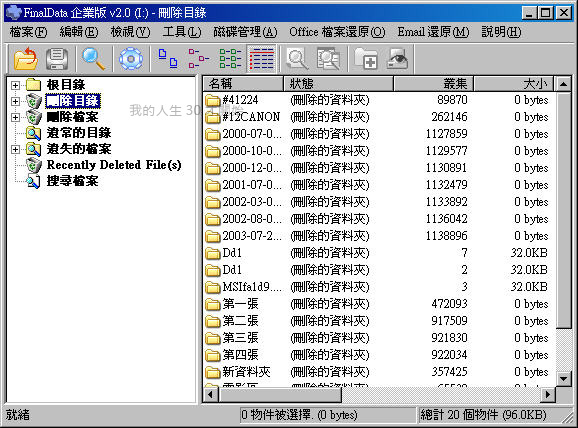Screen dimensions: 578x428
Task: Select 刪除檔案 in the tree
Action: (73, 117)
